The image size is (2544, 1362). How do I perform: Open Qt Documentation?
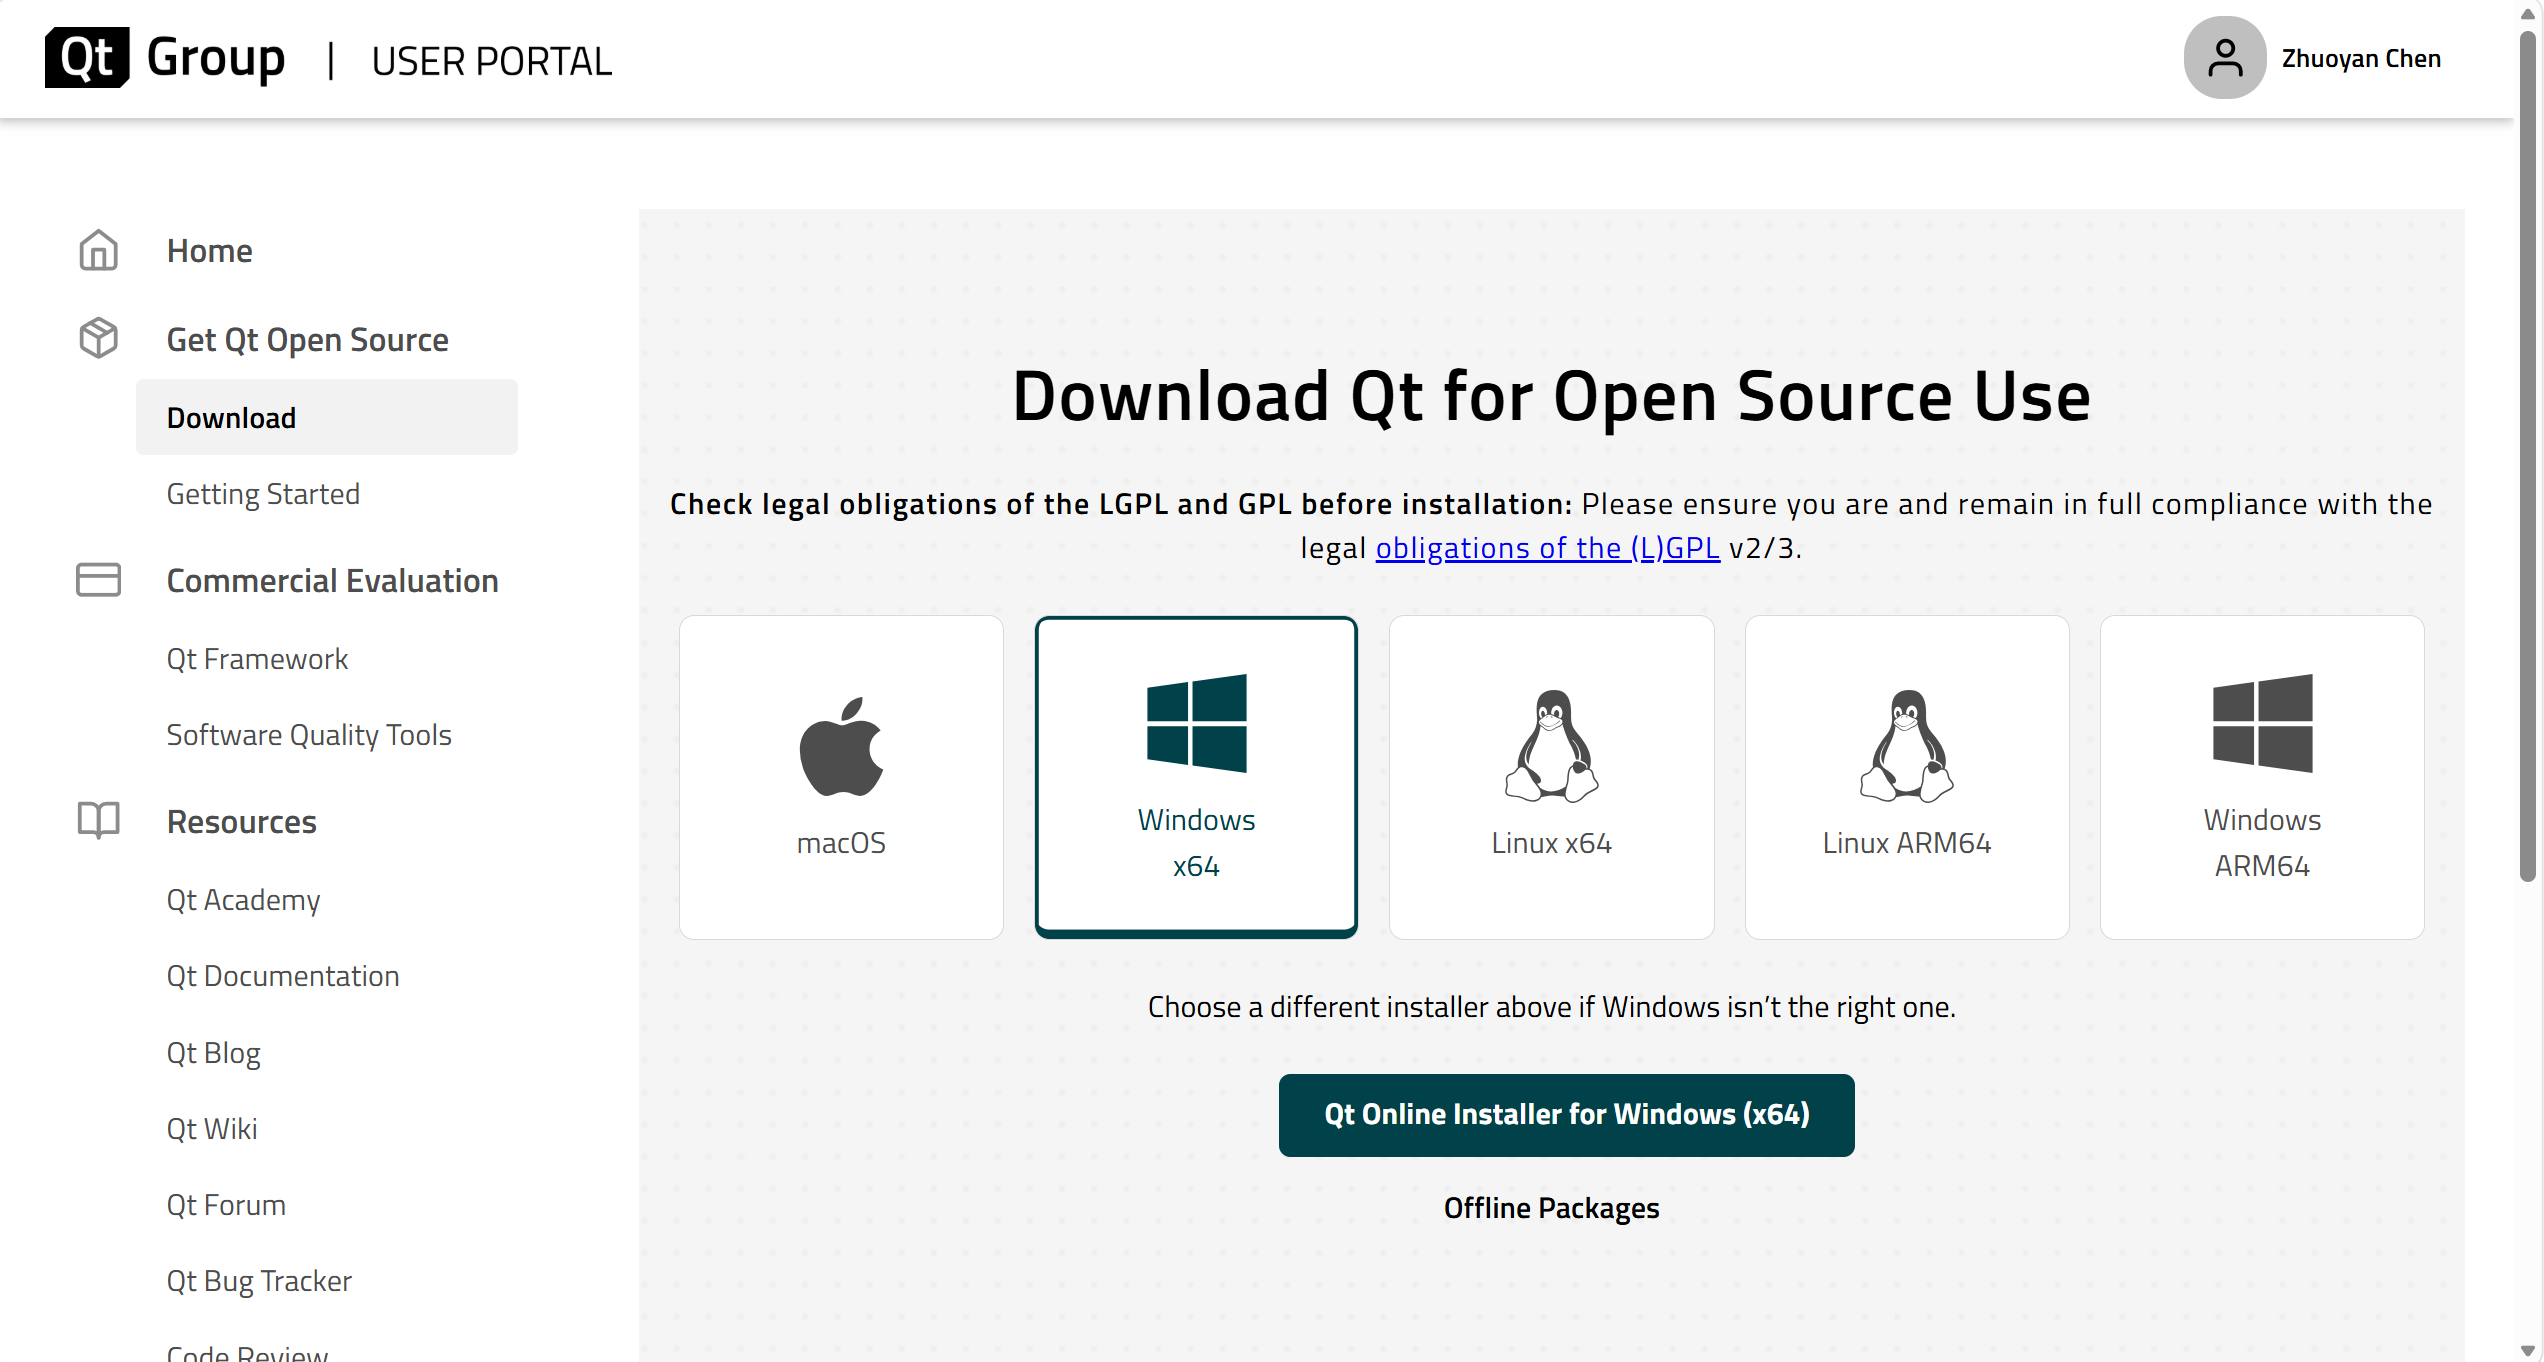(x=283, y=976)
